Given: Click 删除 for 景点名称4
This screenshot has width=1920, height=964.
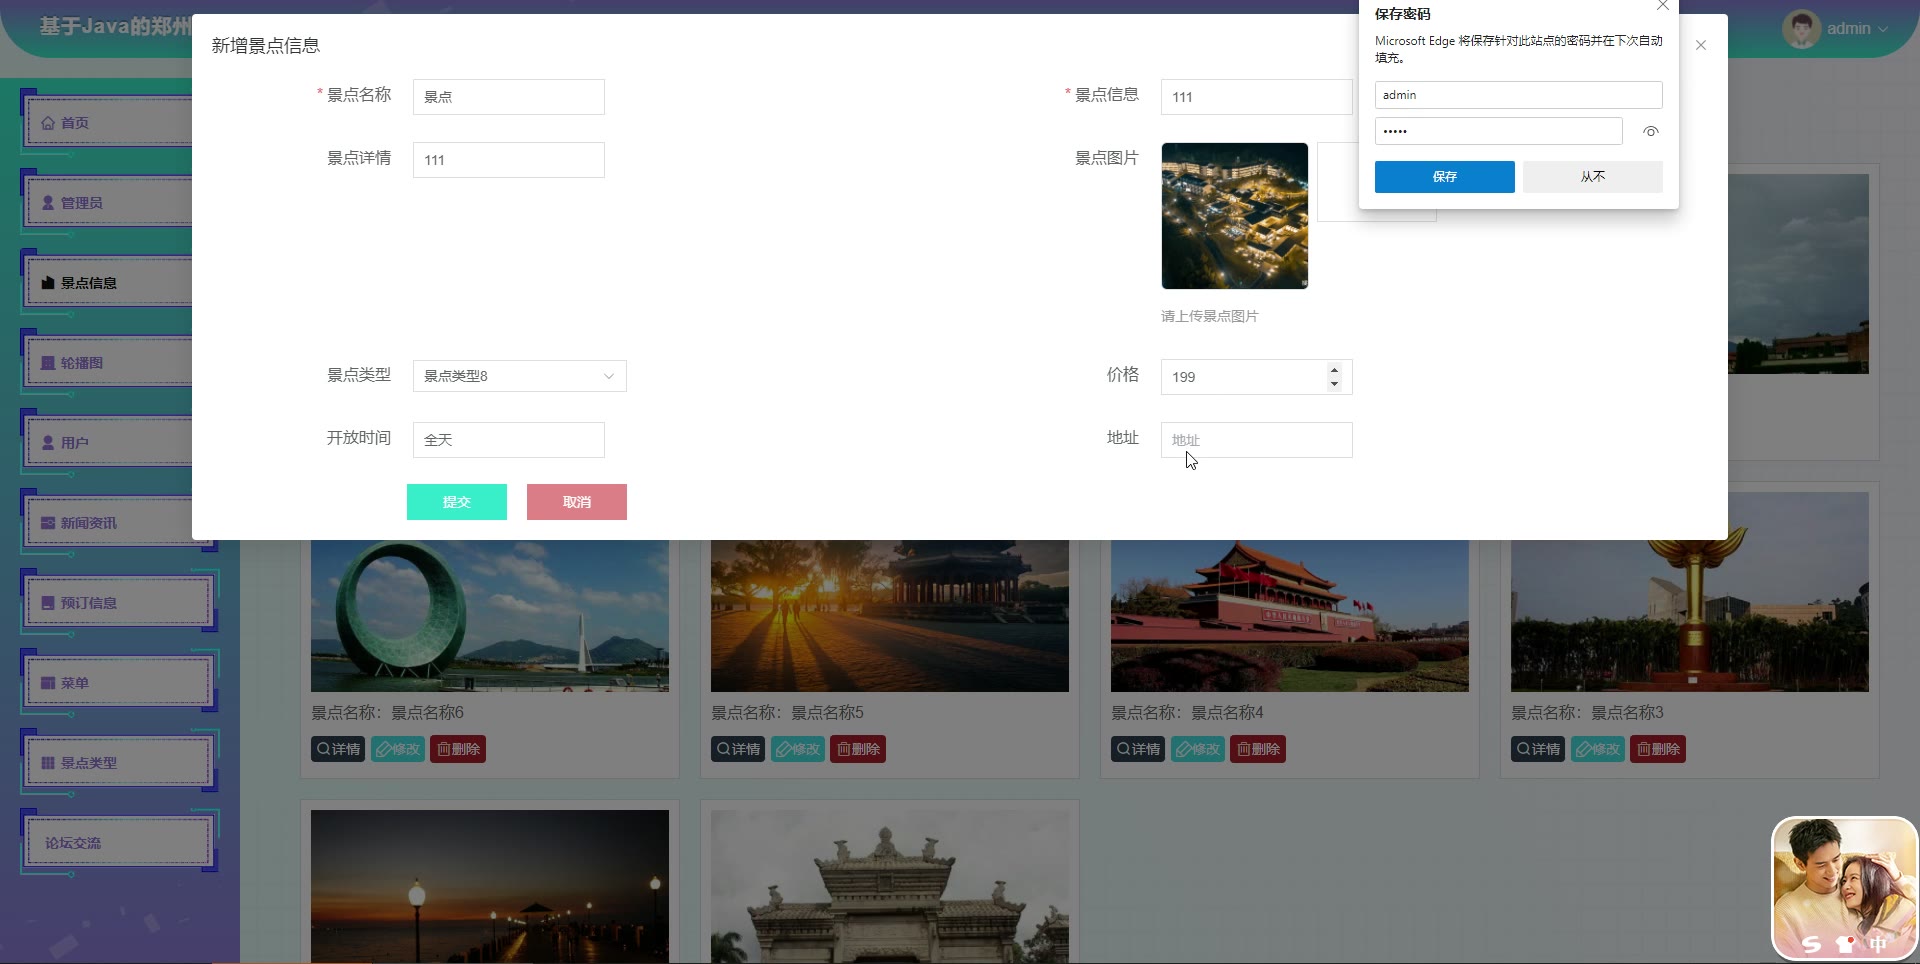Looking at the screenshot, I should coord(1258,749).
